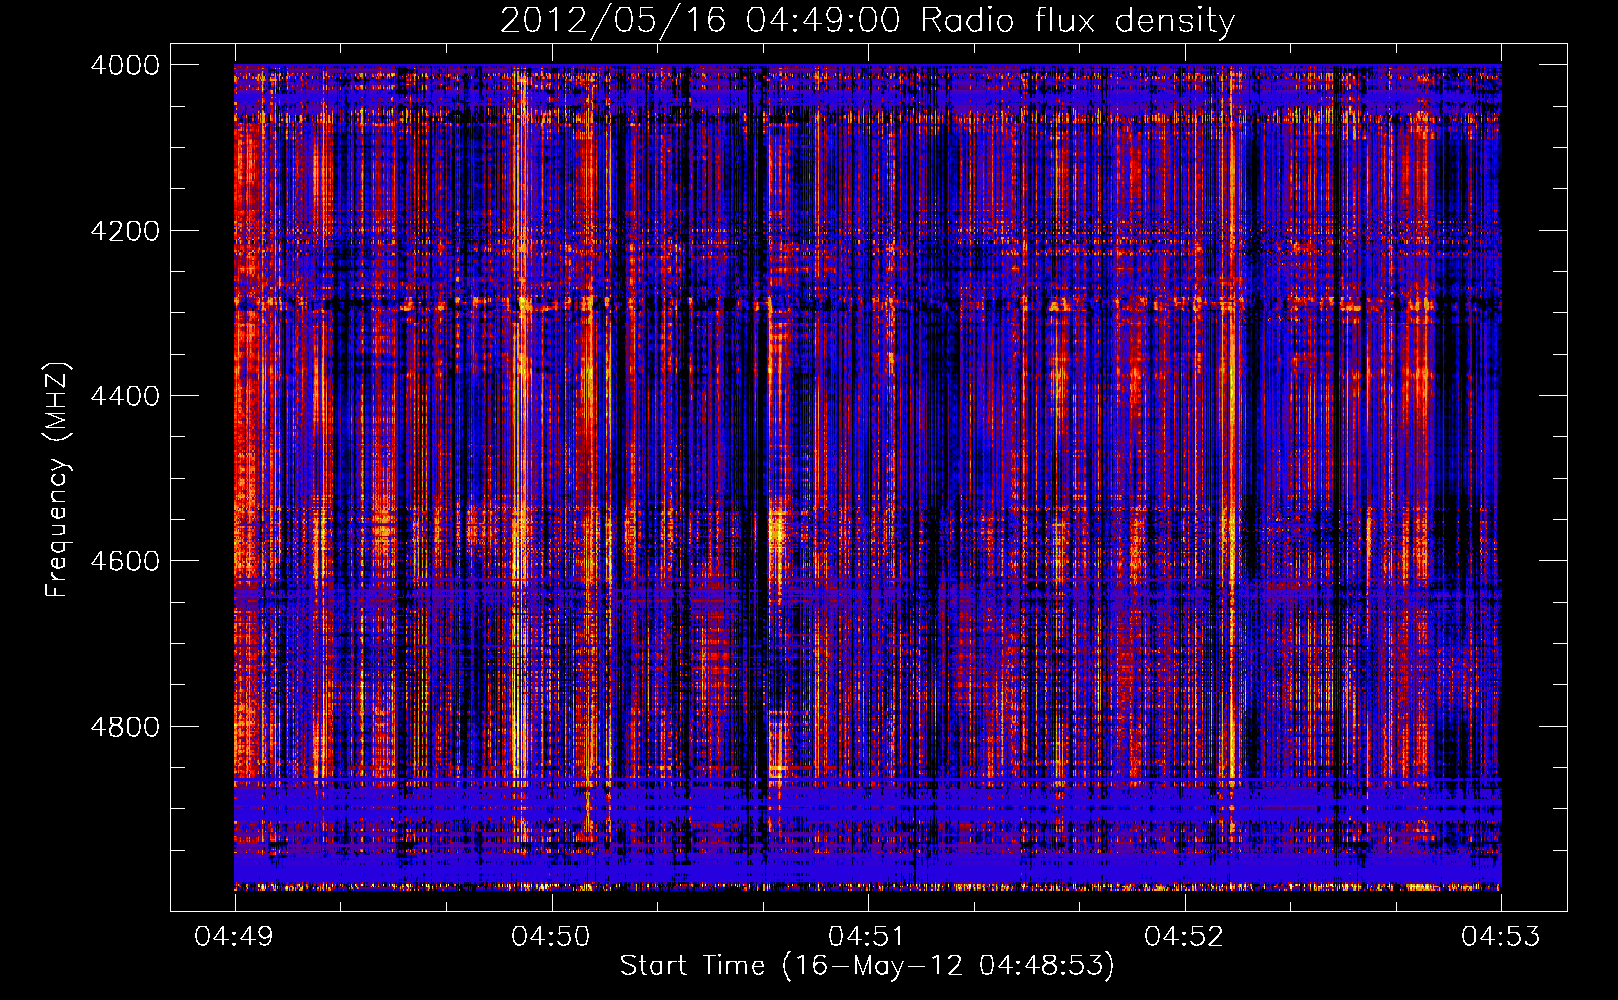Click the 4600 frequency tick label
The width and height of the screenshot is (1618, 1000).
(x=125, y=561)
